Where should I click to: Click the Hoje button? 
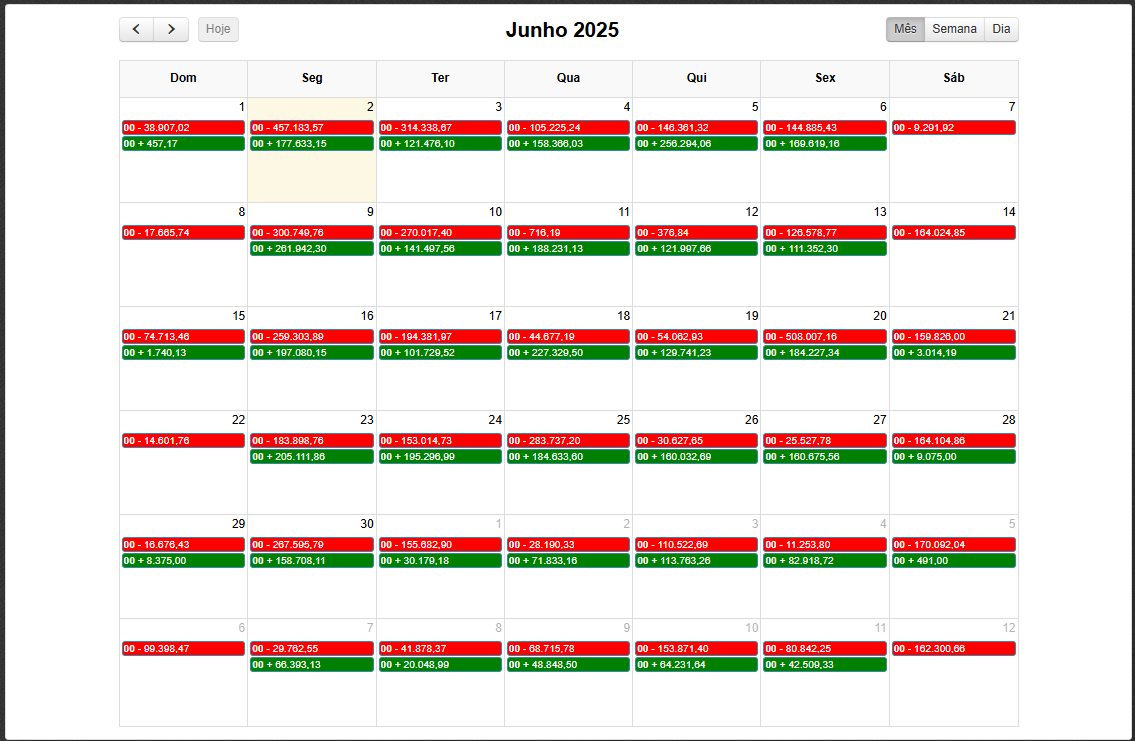(218, 30)
